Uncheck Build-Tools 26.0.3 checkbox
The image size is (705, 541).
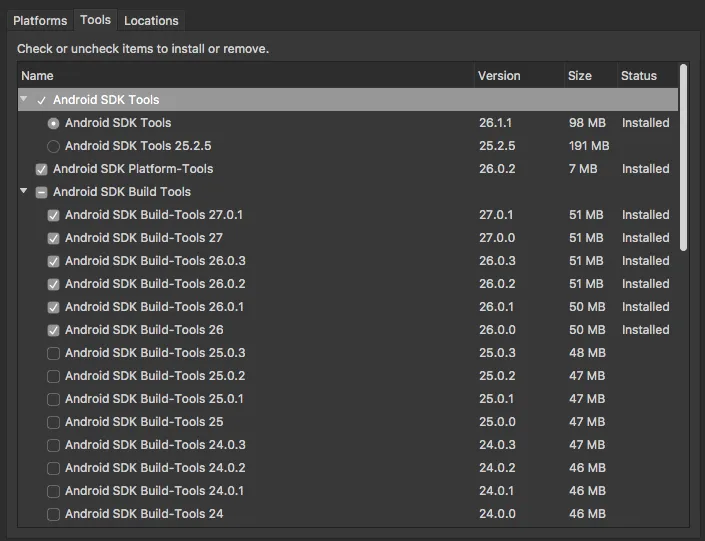click(x=54, y=261)
